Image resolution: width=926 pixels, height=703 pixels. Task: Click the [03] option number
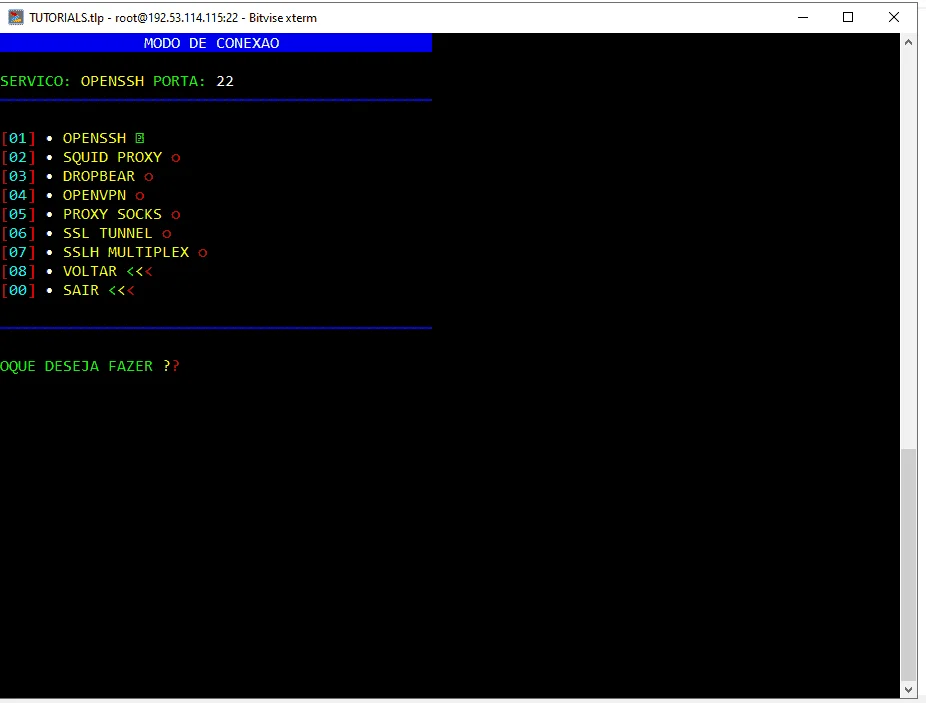point(18,176)
